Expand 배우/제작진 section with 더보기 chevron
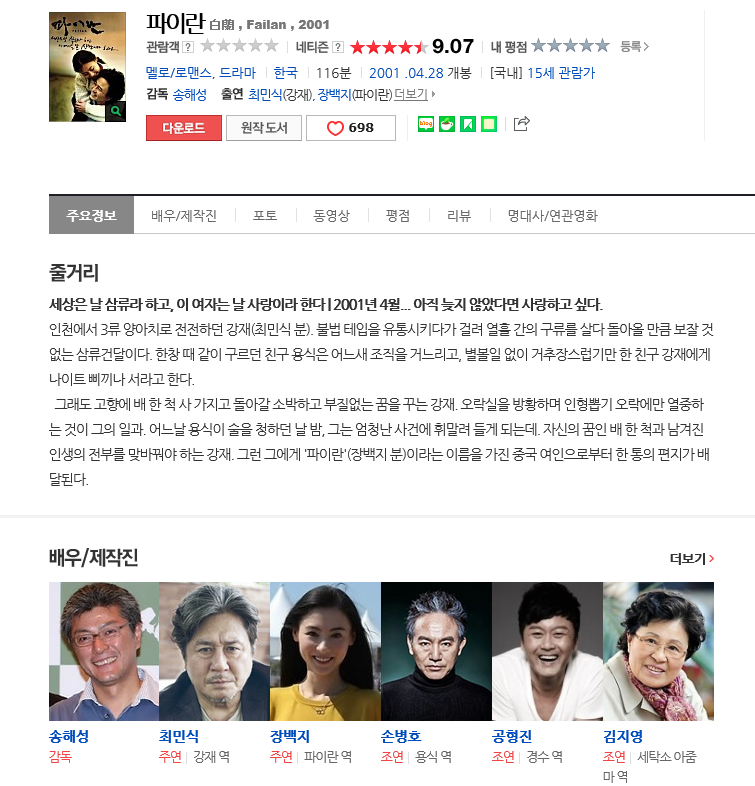This screenshot has width=755, height=786. 692,558
